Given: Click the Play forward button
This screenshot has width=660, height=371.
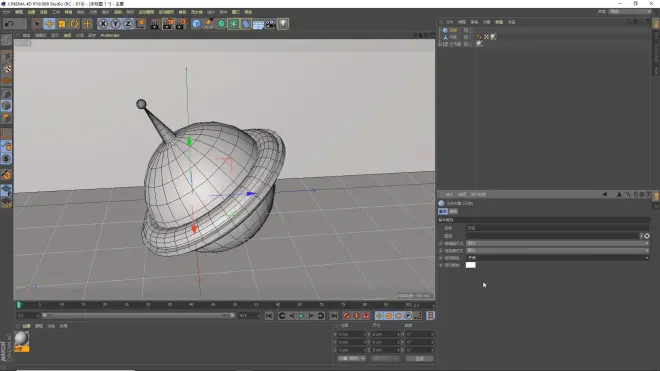Looking at the screenshot, I should pos(301,316).
